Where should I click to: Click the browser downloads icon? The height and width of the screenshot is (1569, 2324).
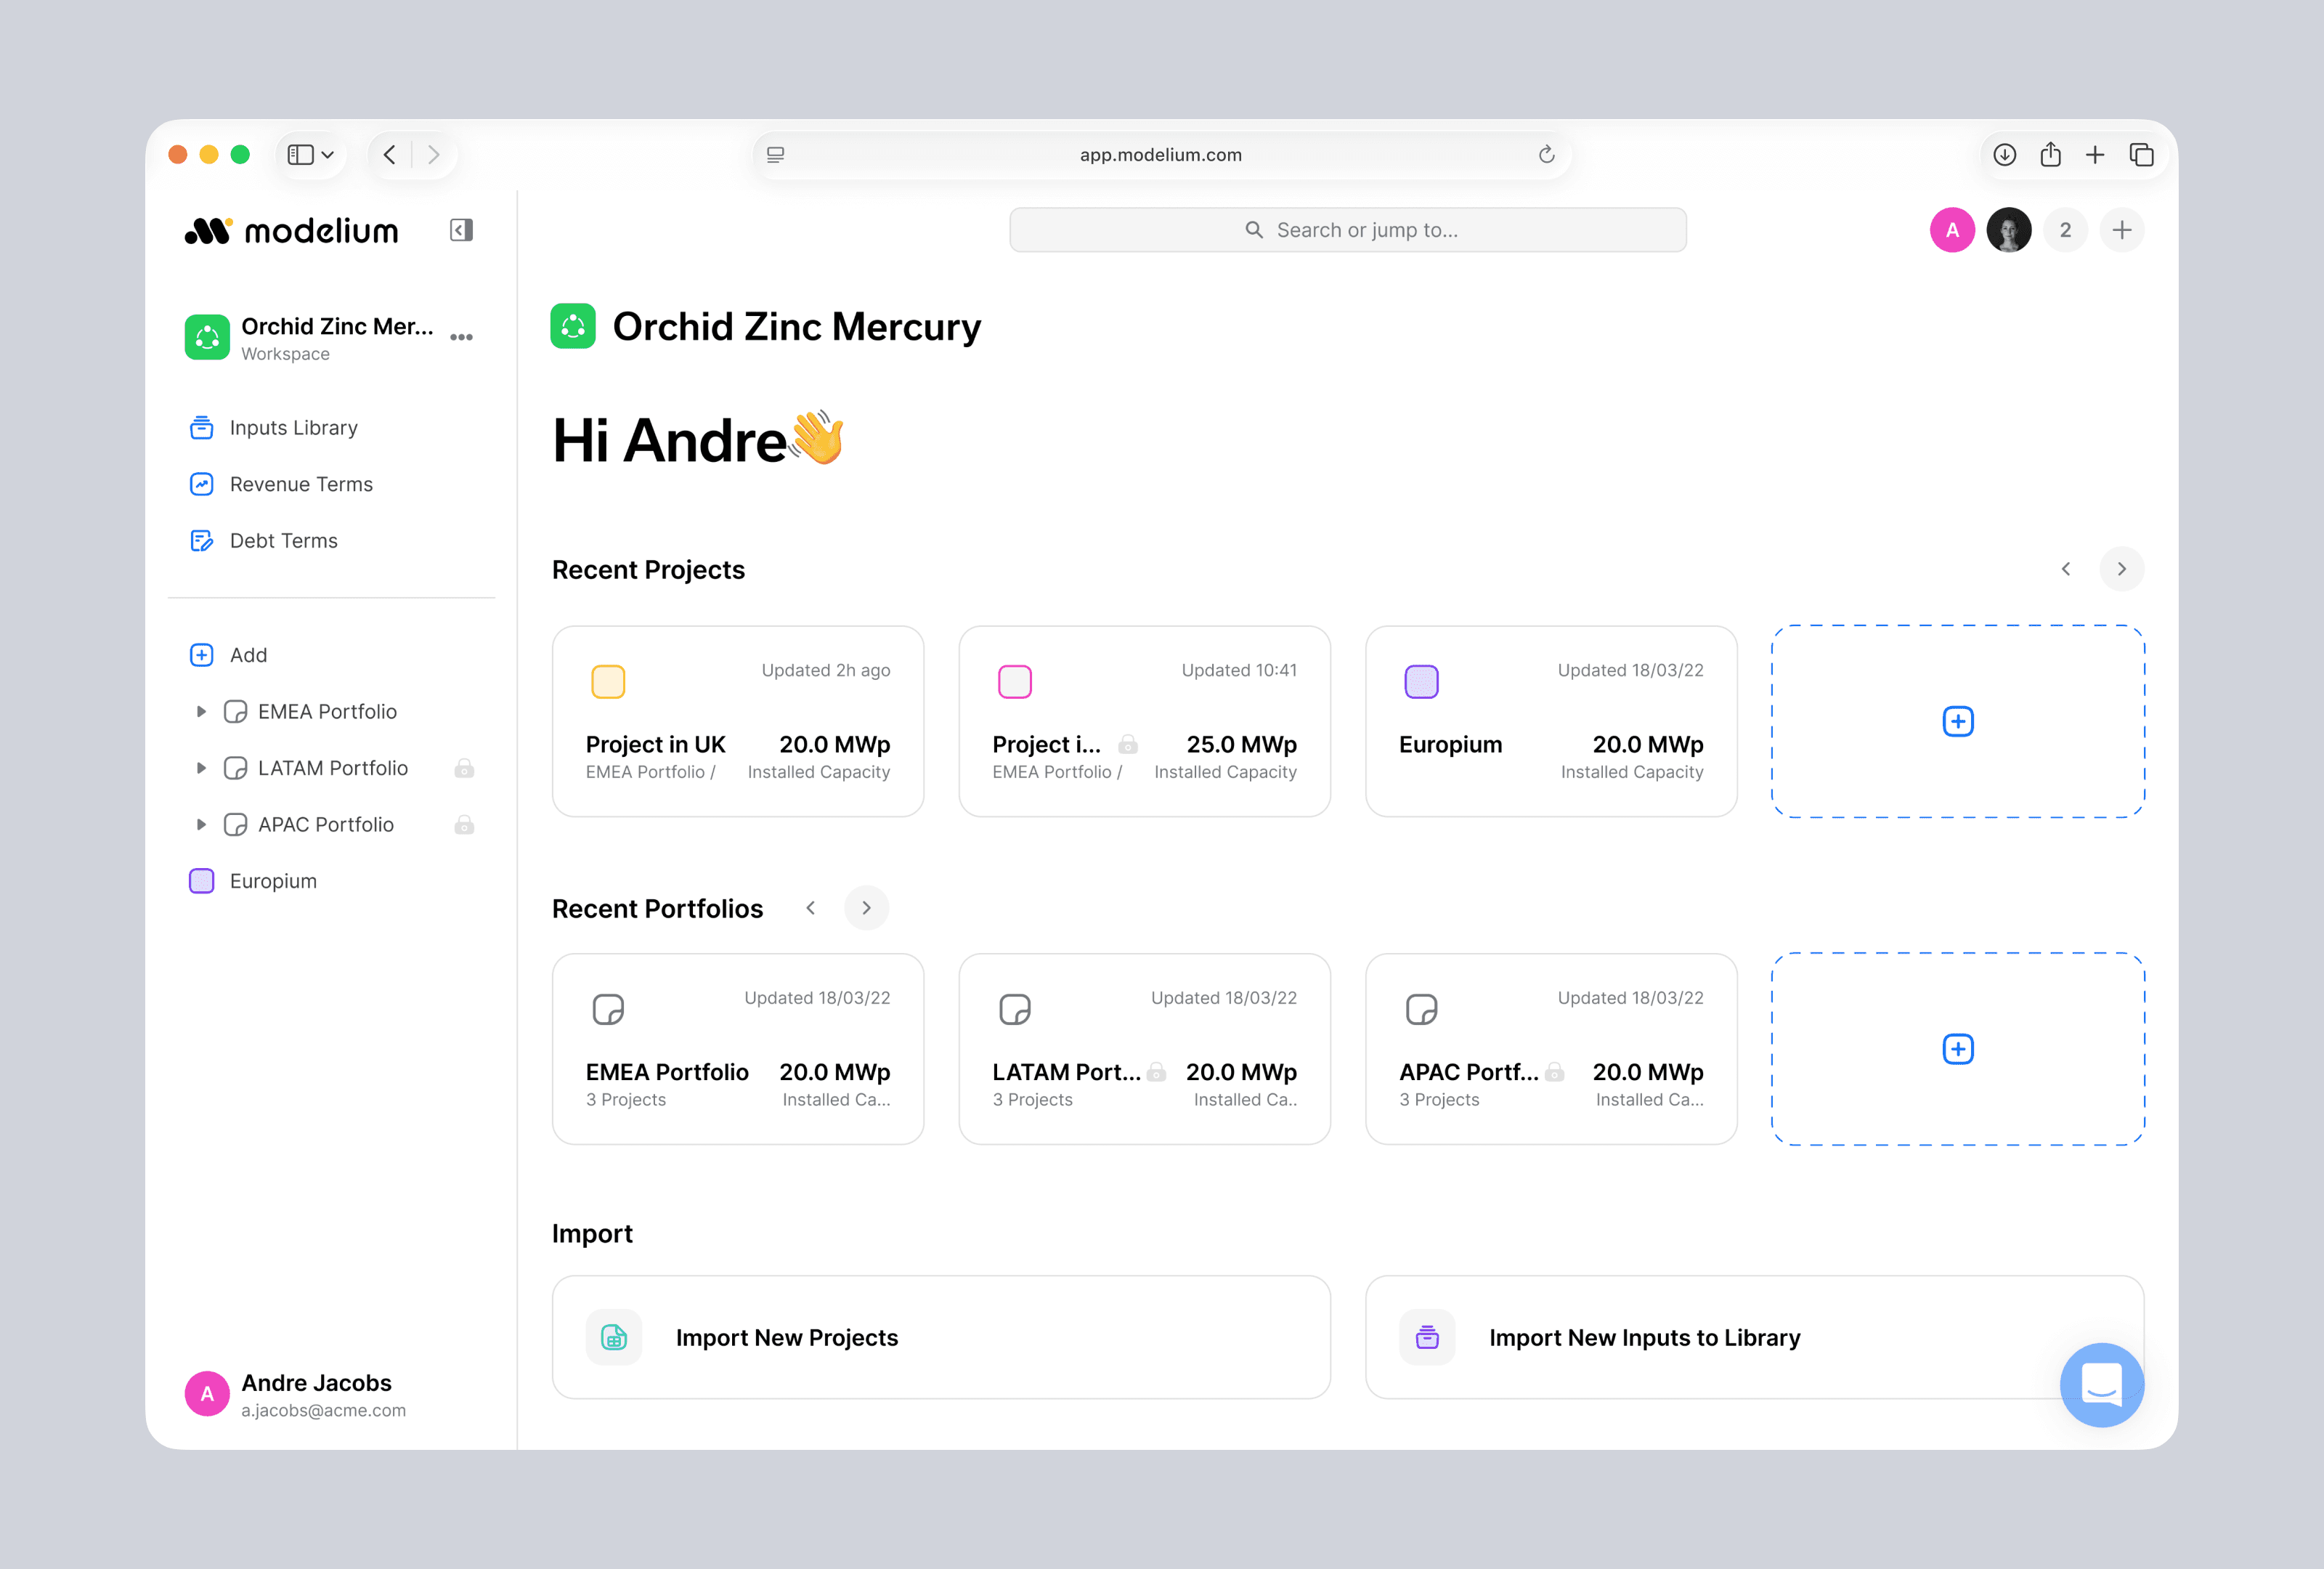(2004, 155)
